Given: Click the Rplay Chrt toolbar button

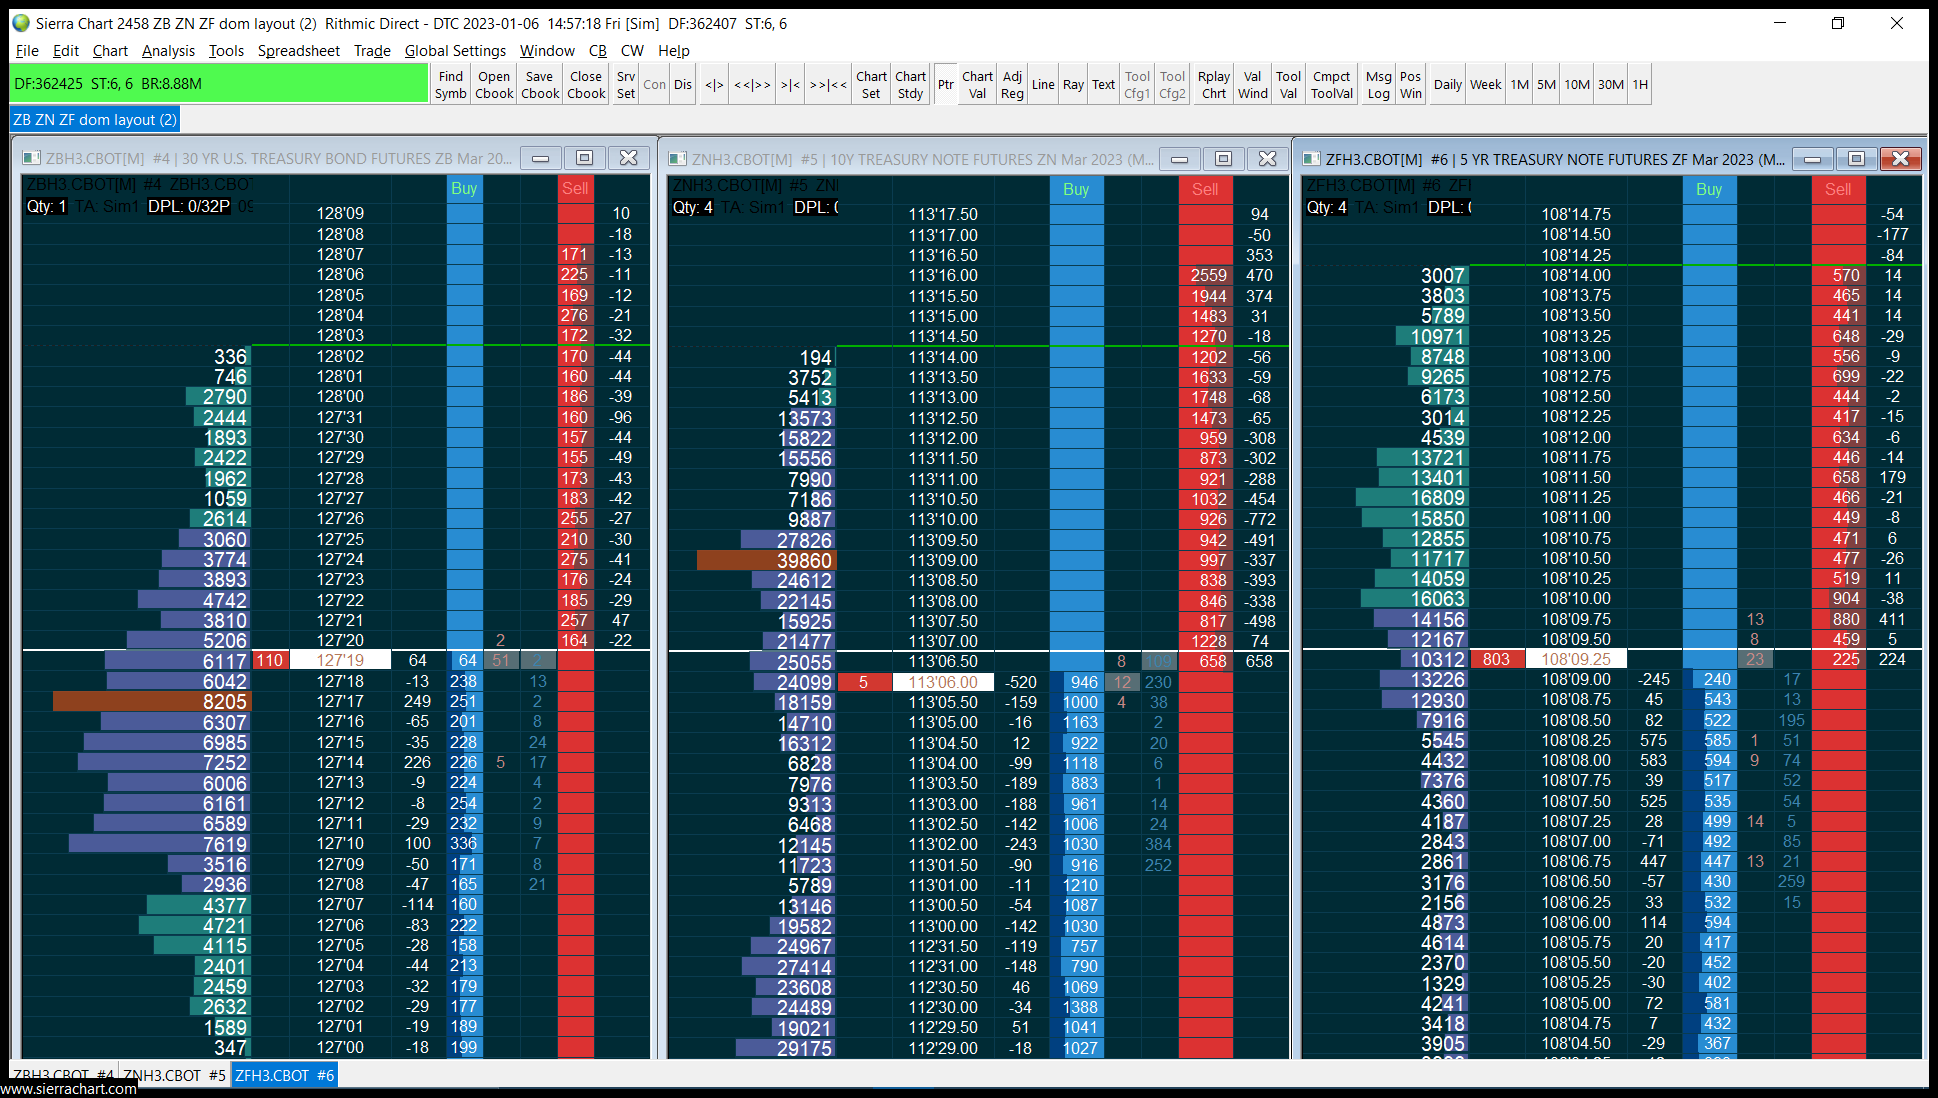Looking at the screenshot, I should pos(1213,85).
